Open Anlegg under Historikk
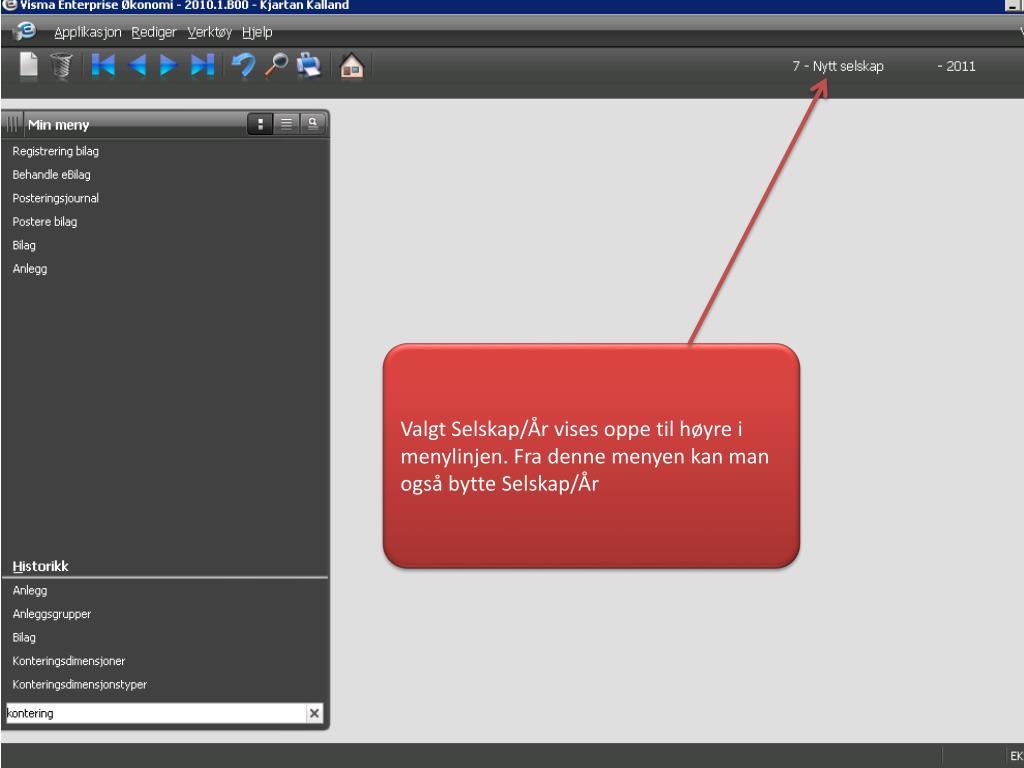Screen dimensions: 1024x768 coord(29,590)
